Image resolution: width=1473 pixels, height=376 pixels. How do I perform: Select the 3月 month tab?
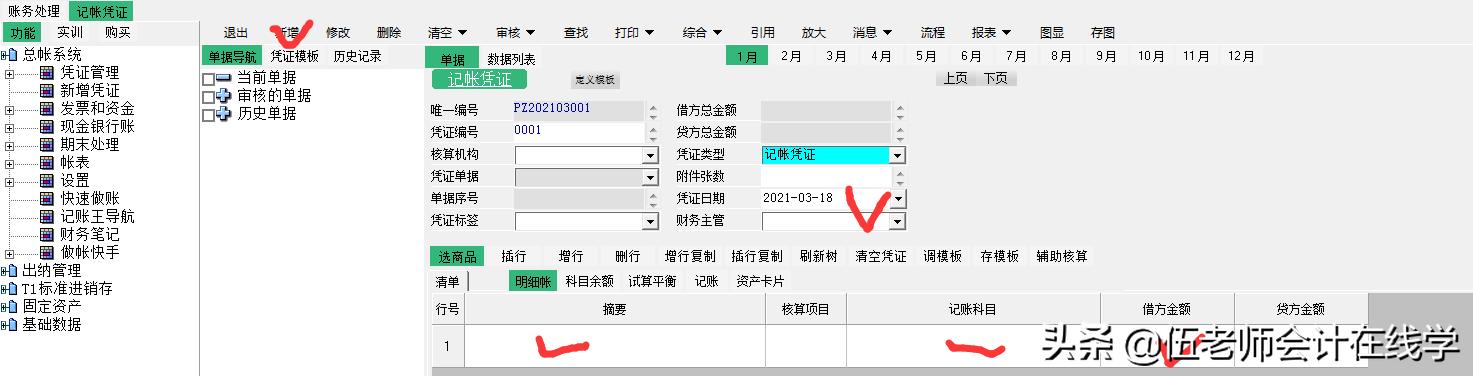coord(836,57)
